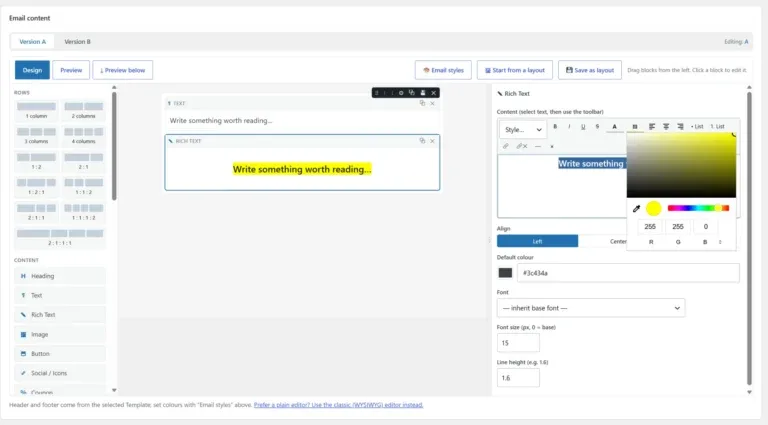Open row settings gear in dark toolbar

click(401, 93)
